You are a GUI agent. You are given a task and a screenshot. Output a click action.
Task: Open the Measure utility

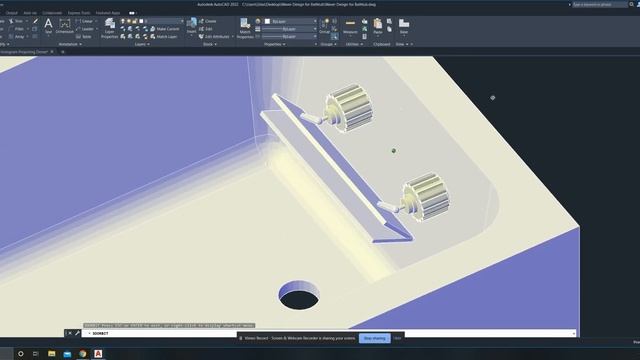tap(350, 26)
